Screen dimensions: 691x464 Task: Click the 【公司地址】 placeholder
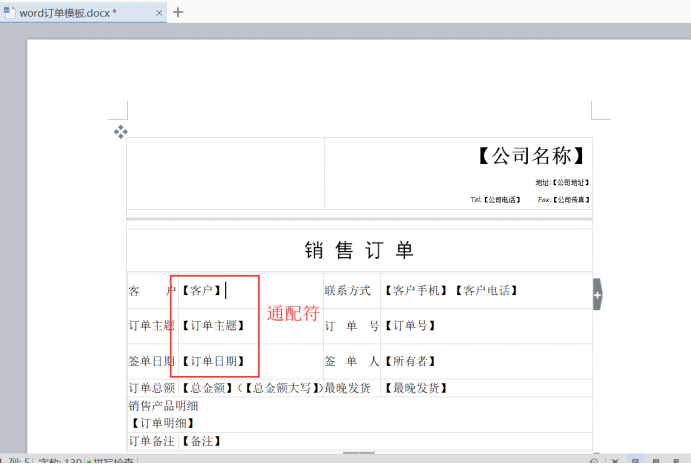(571, 182)
